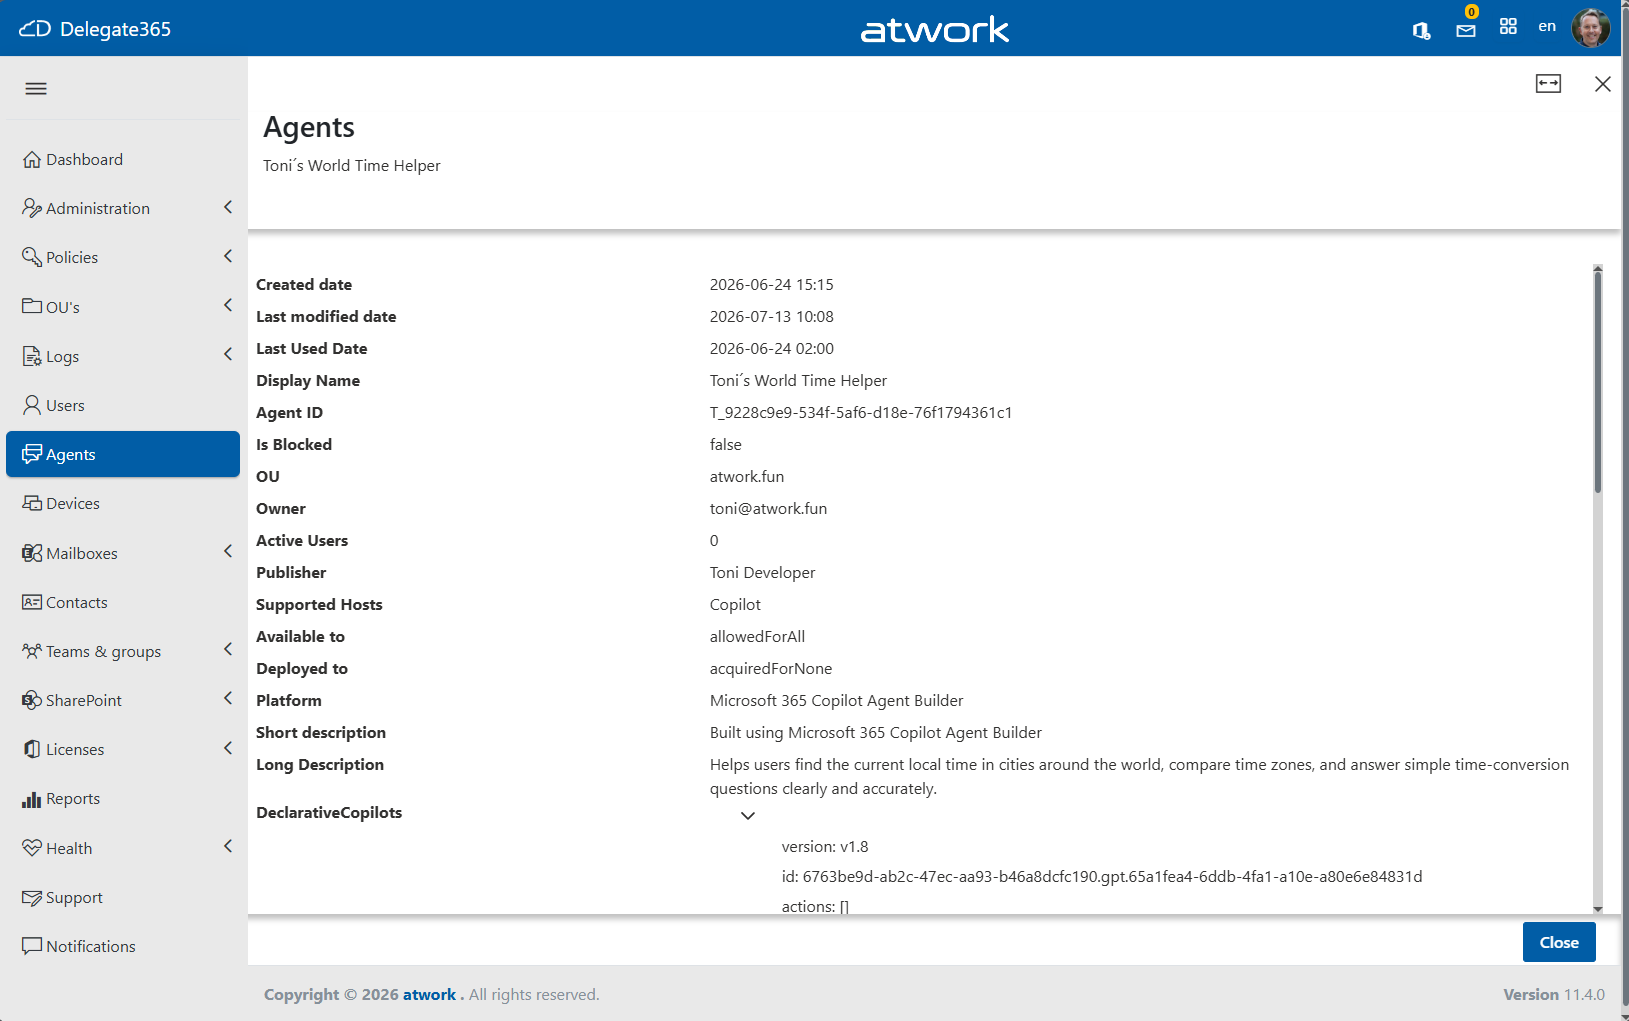Expand the Health submenu chevron
The width and height of the screenshot is (1629, 1021).
[x=228, y=846]
